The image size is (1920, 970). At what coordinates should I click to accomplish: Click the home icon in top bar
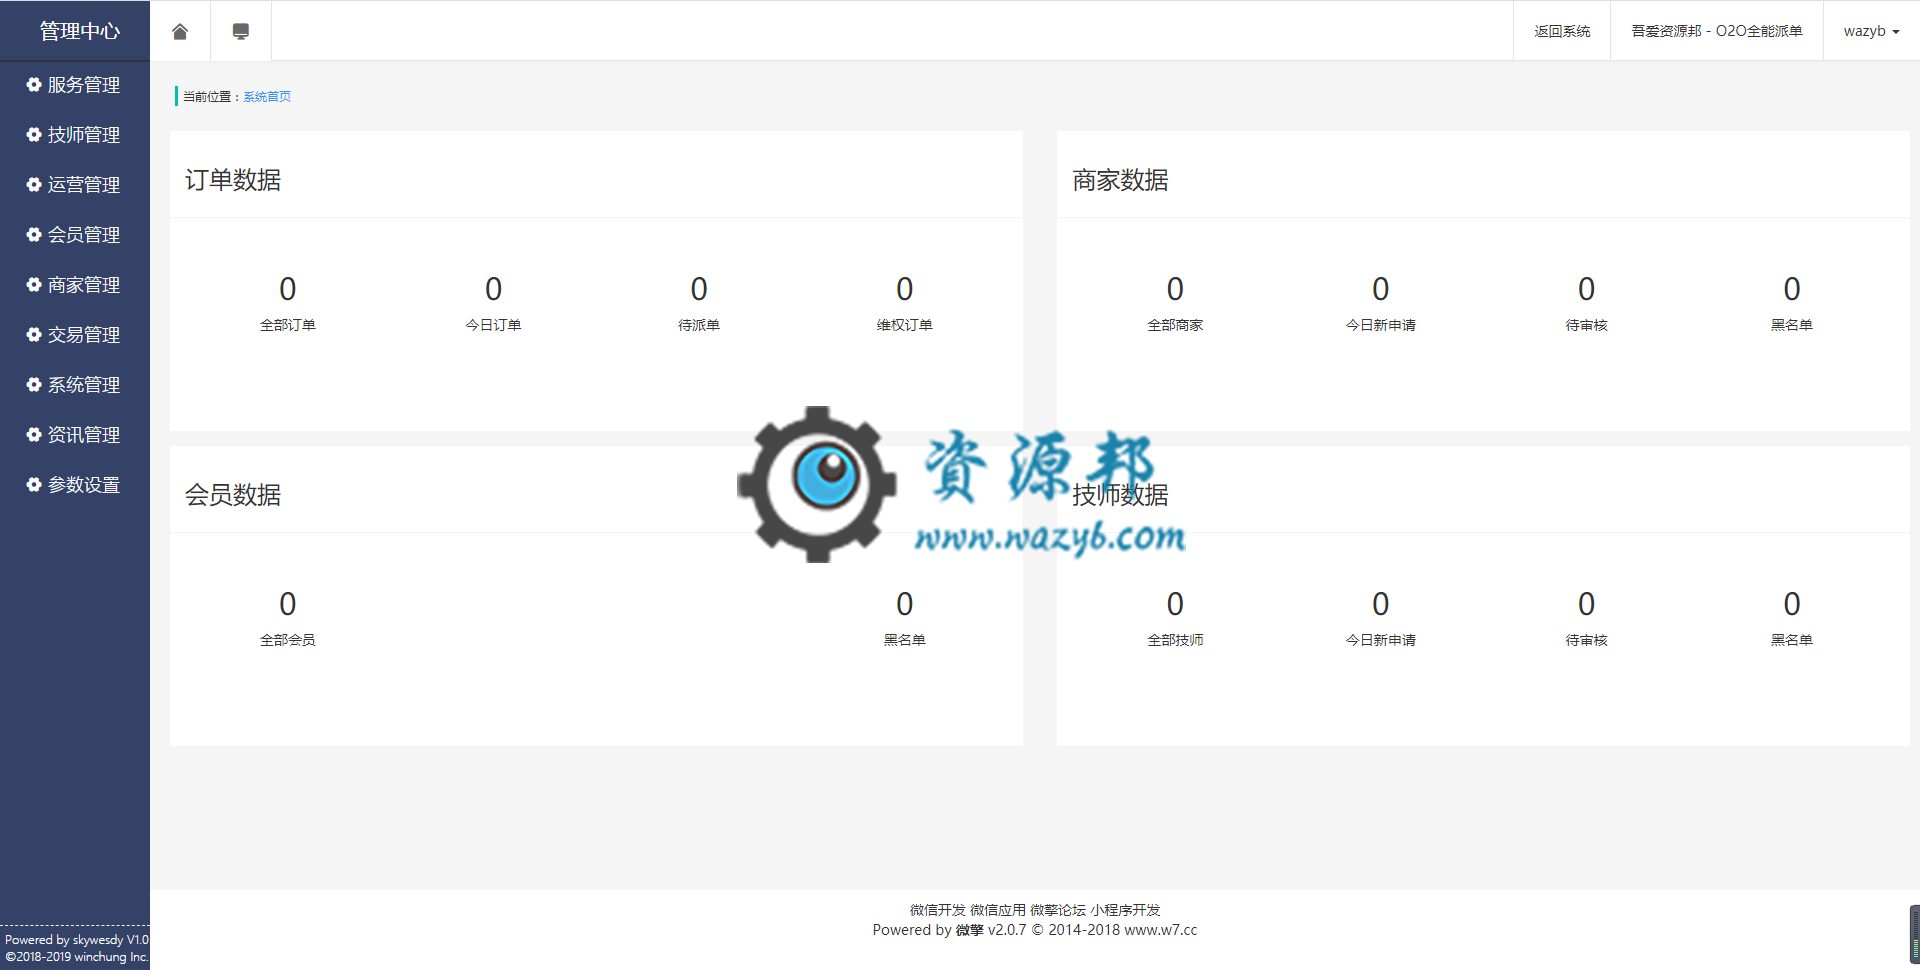tap(180, 31)
